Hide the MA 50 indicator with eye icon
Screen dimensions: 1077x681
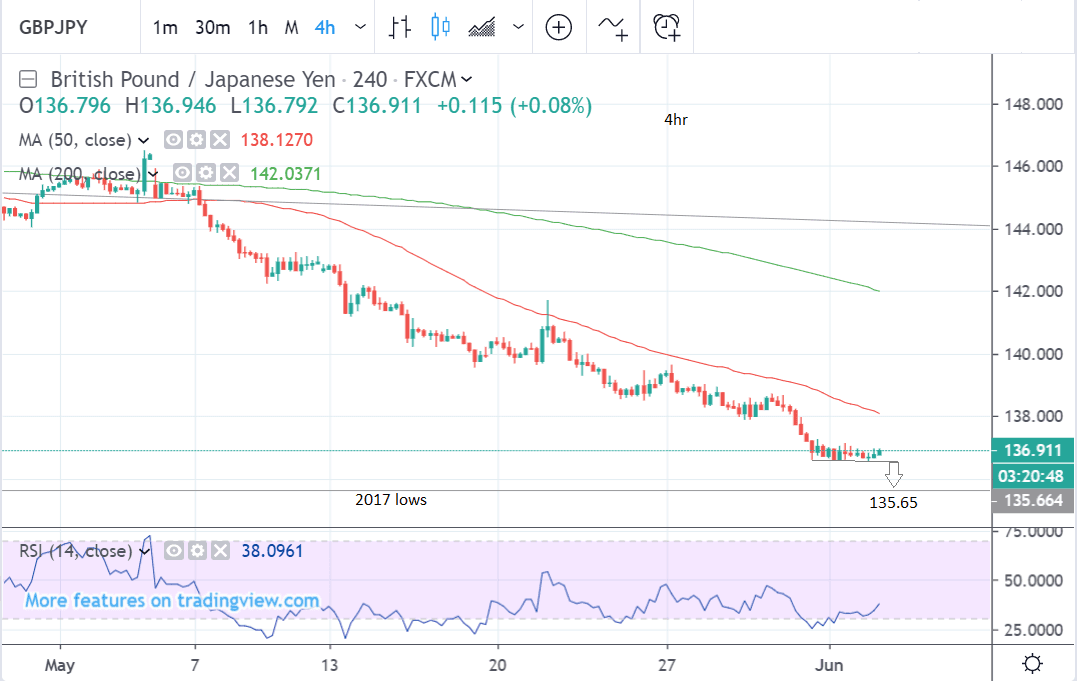pos(173,140)
